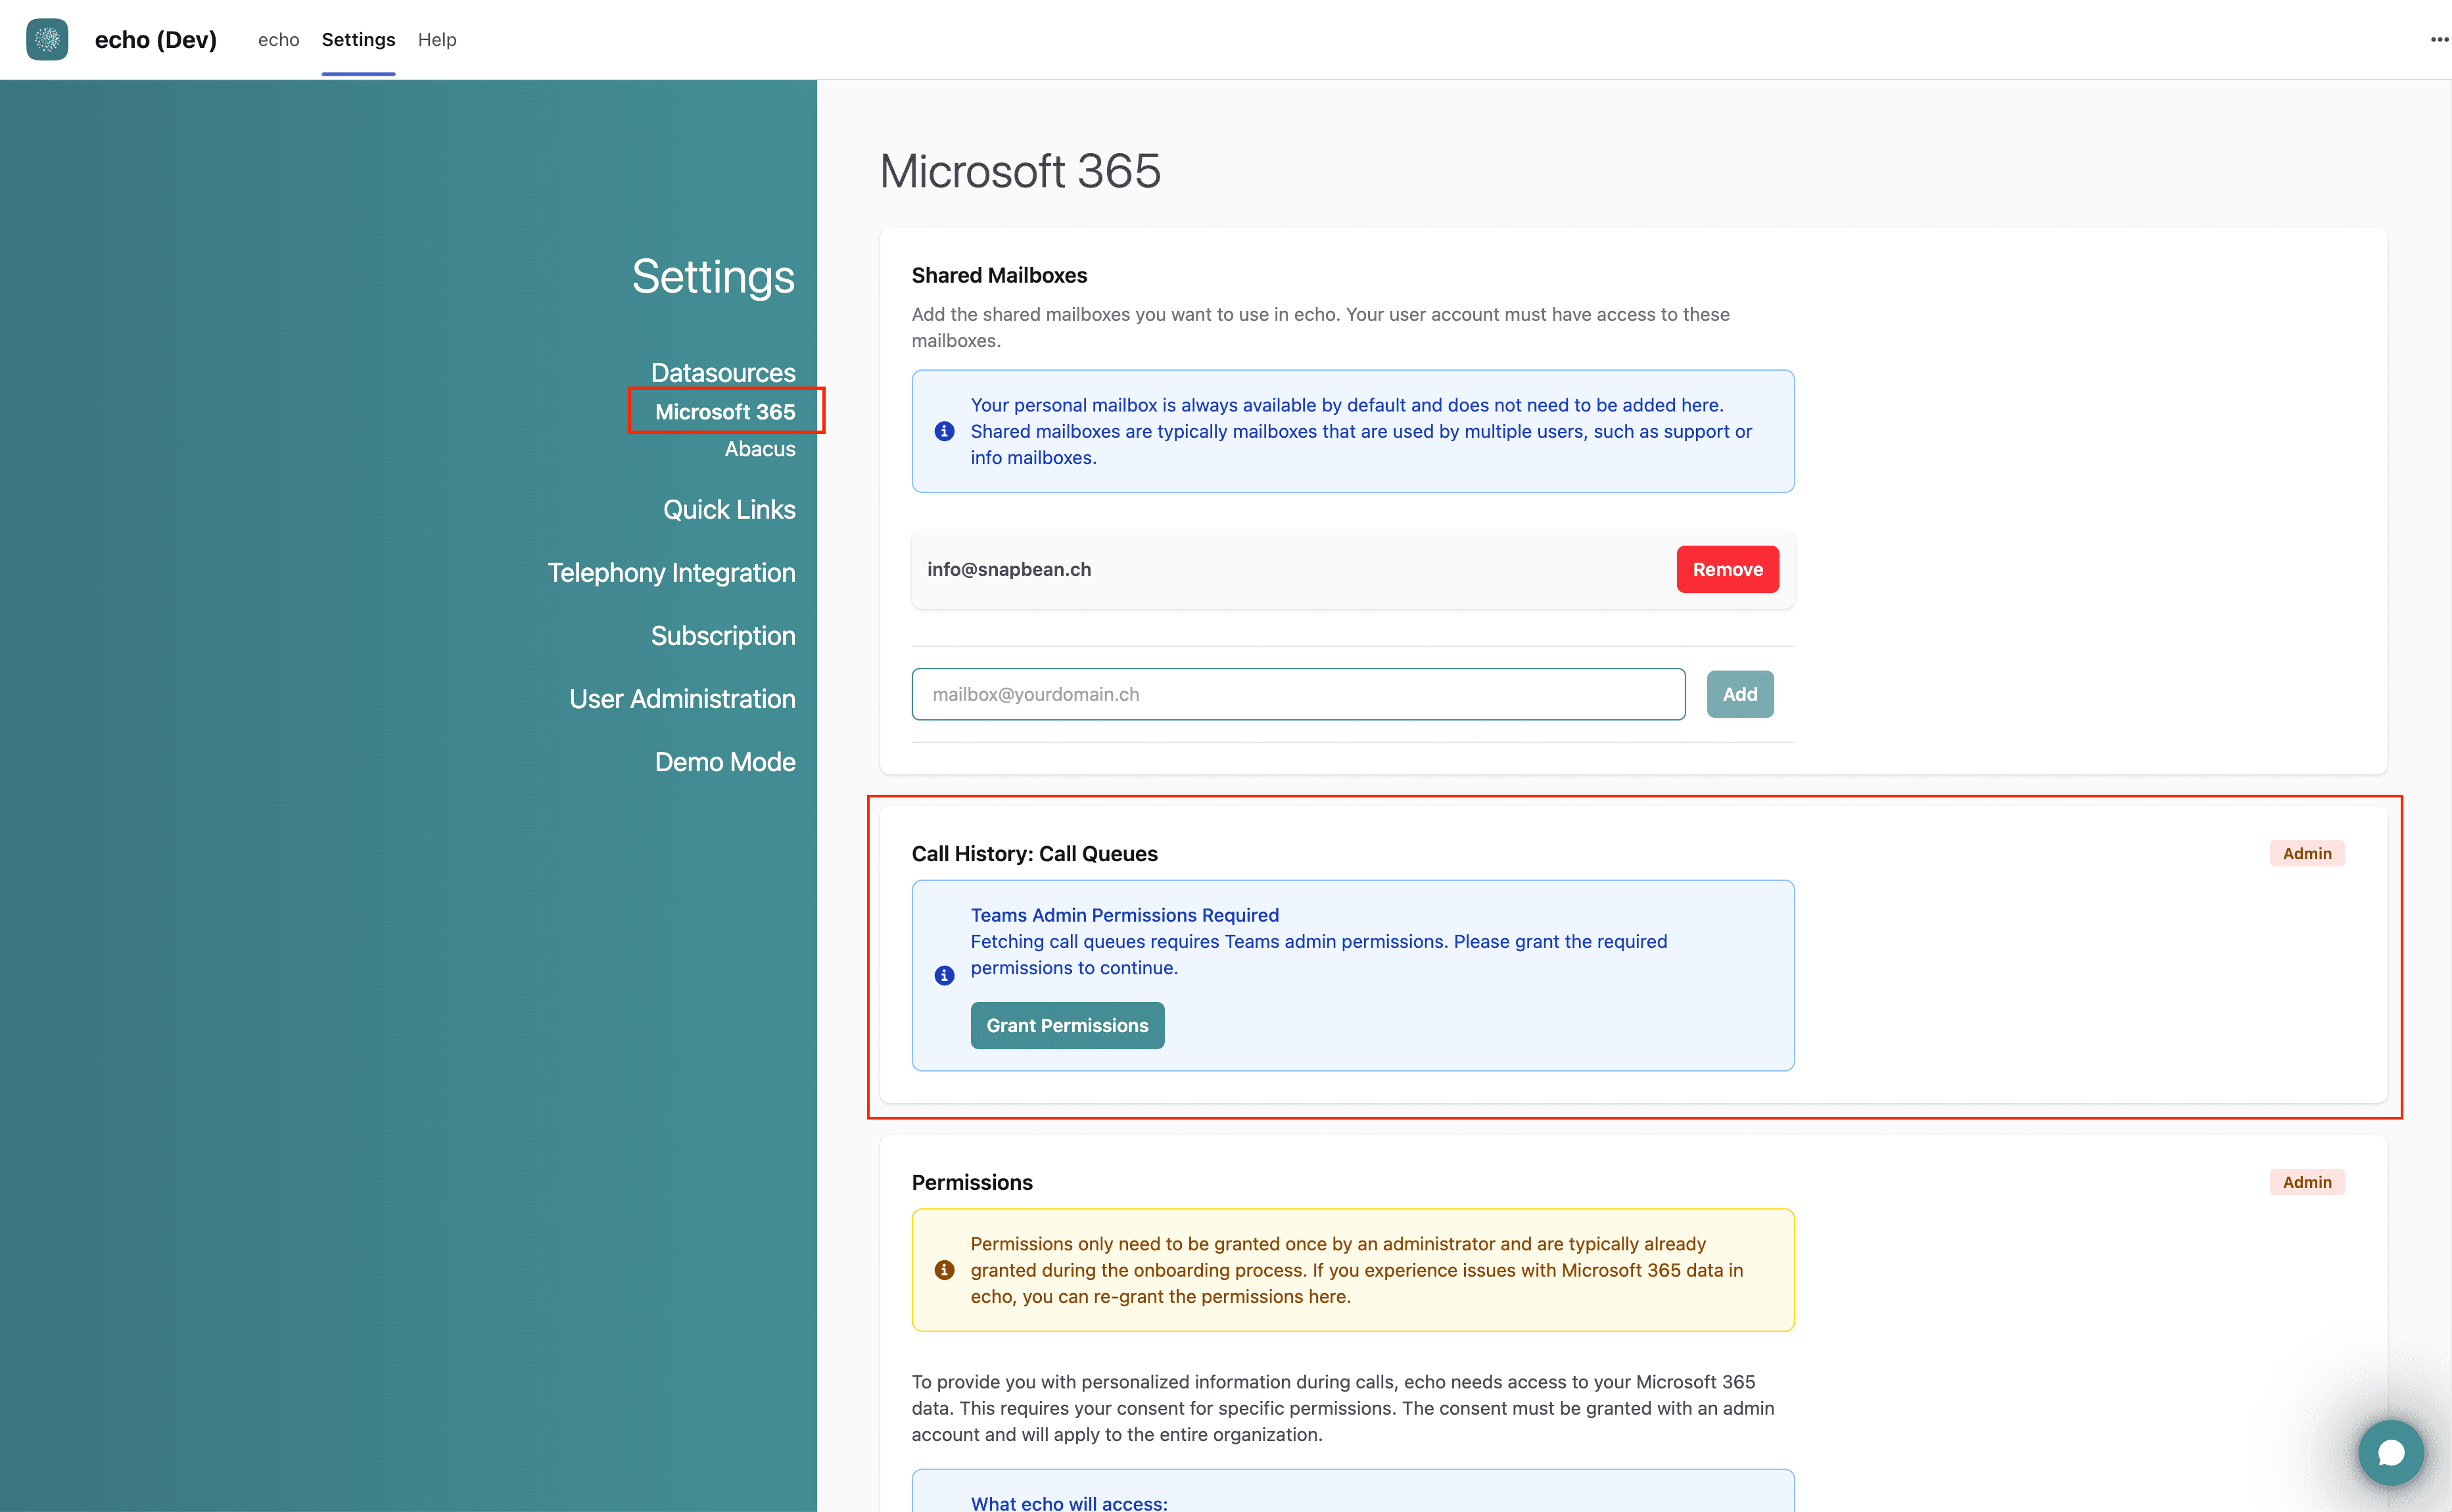Screen dimensions: 2452x1512
Task: Click the info icon in Permissions warning
Action: coord(944,1270)
